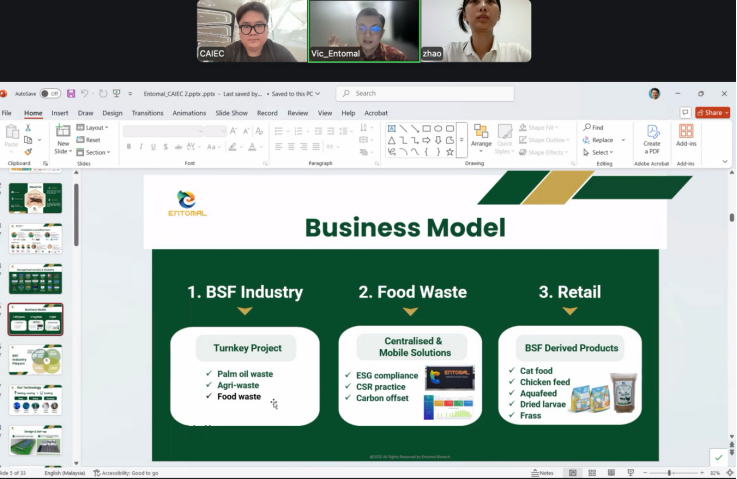Viewport: 737px width, 479px height.
Task: Toggle Normal view button in status bar
Action: (572, 472)
